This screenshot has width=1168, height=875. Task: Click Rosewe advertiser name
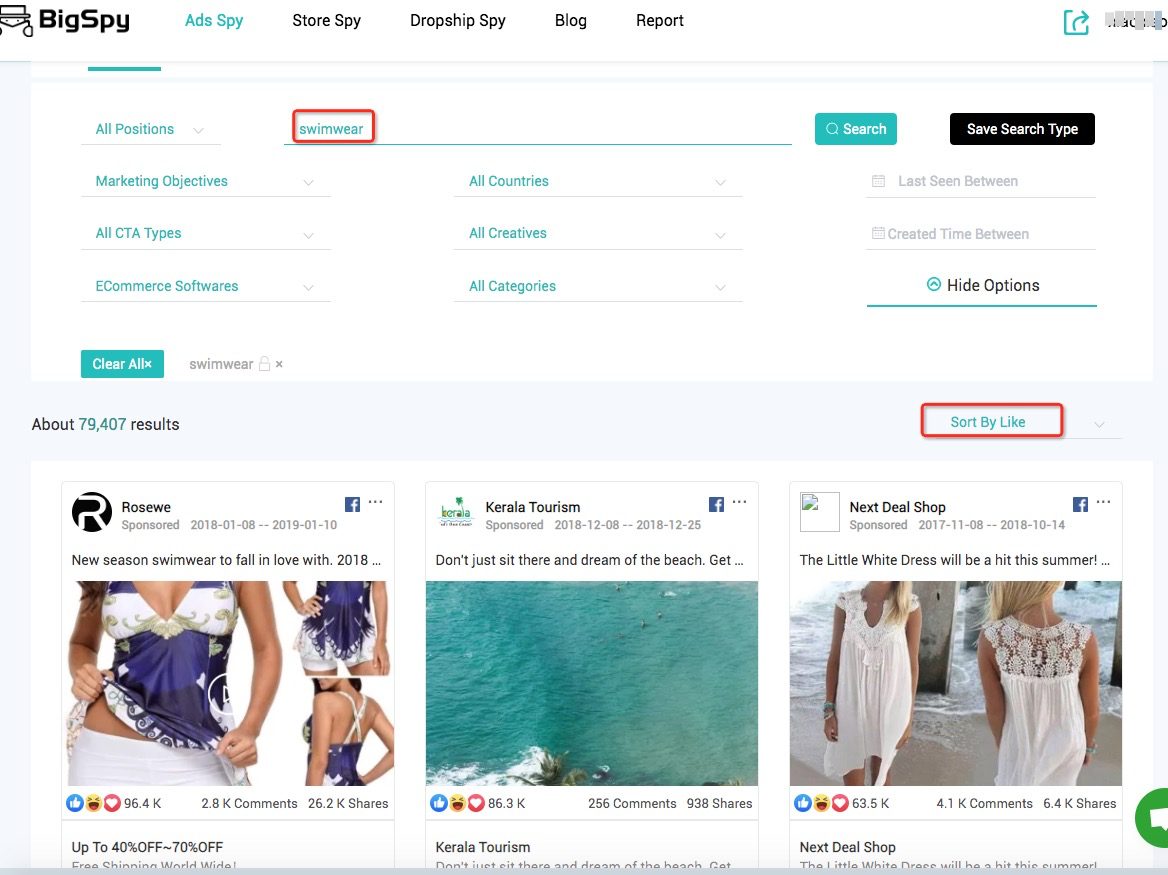tap(146, 507)
